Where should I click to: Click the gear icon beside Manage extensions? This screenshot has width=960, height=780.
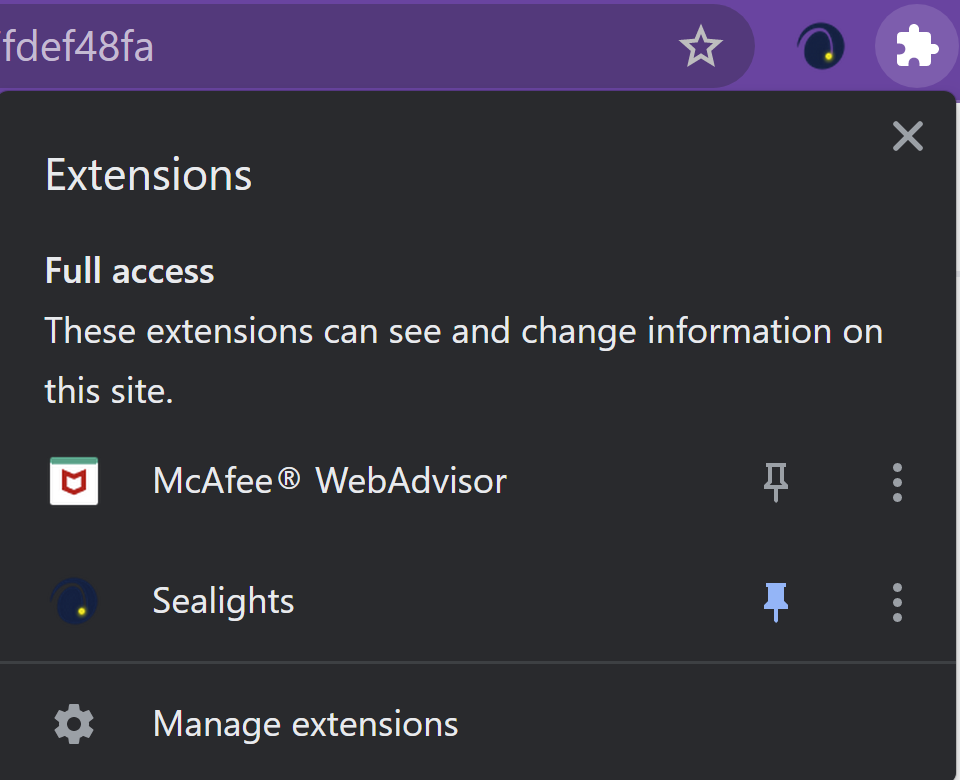[x=74, y=724]
